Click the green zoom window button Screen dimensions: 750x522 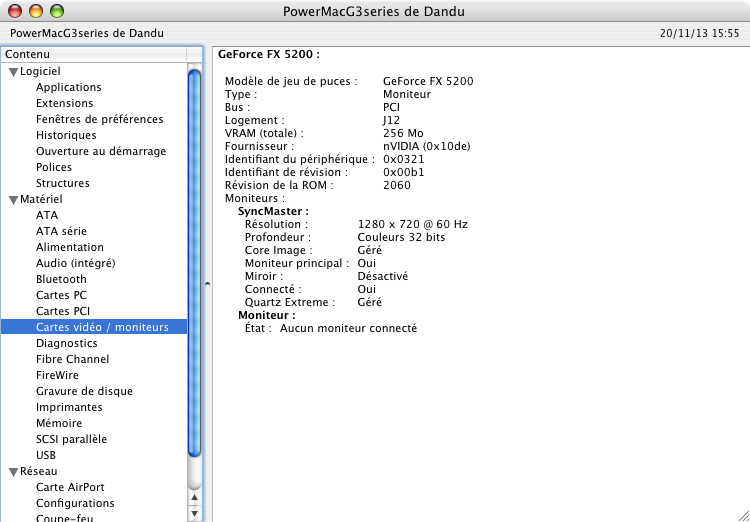(57, 11)
